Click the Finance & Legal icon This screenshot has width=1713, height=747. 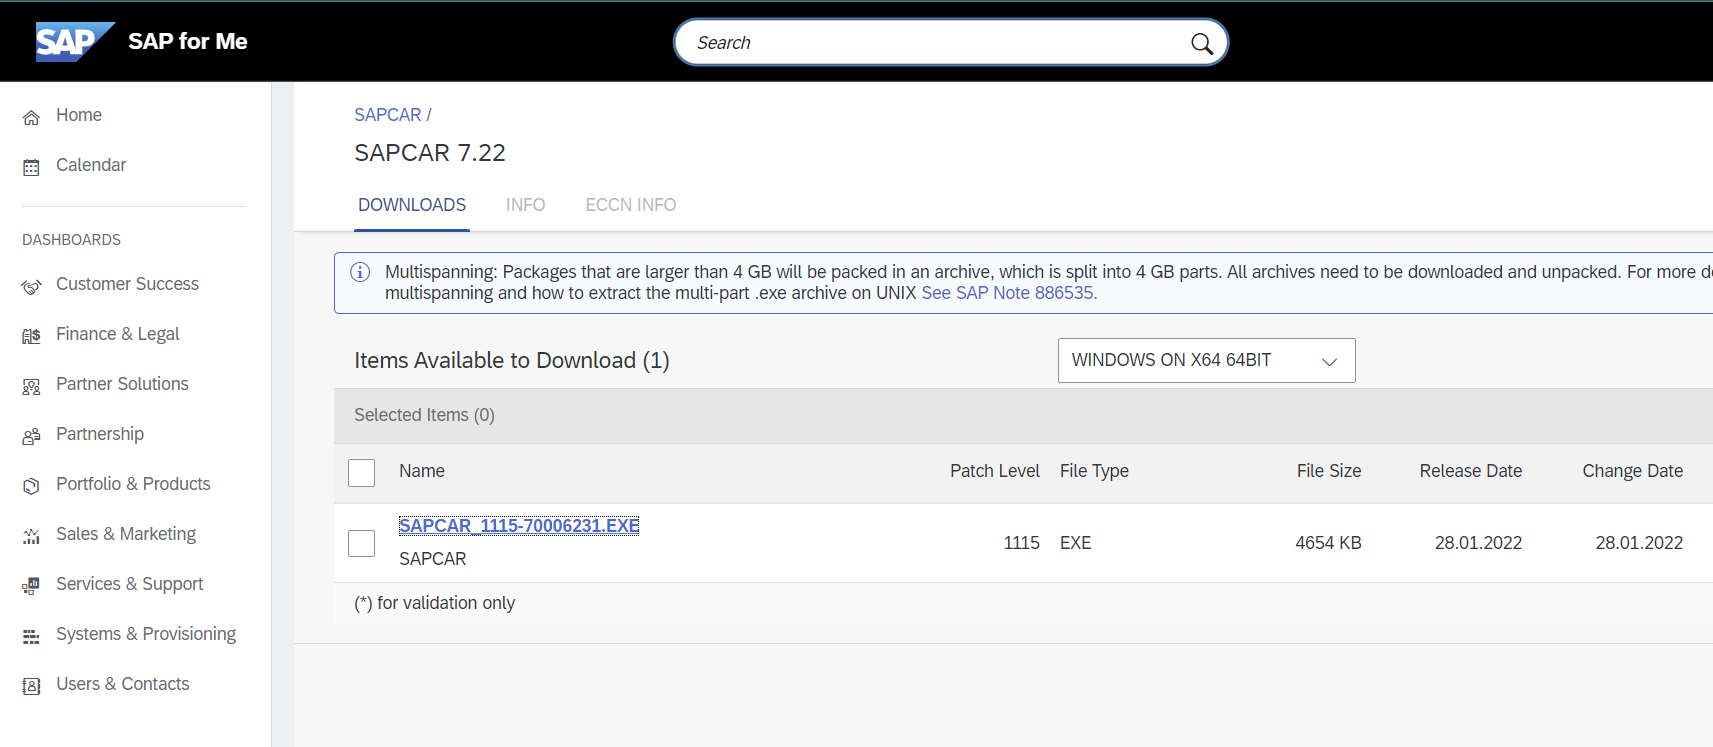click(31, 336)
